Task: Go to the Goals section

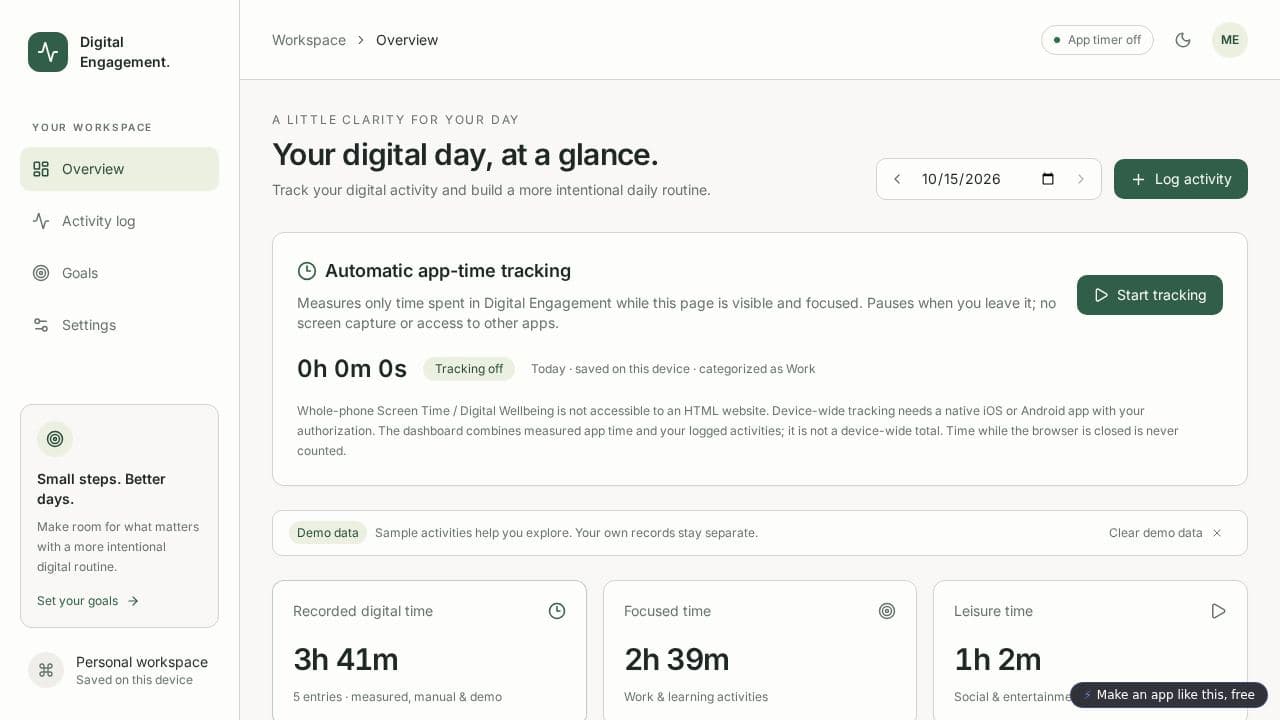Action: click(119, 273)
